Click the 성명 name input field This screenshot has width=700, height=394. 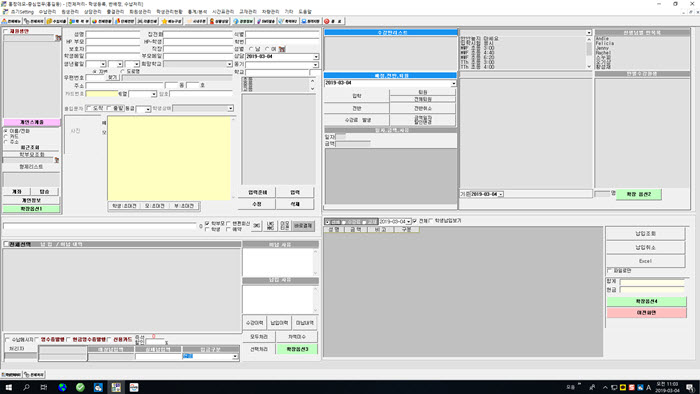pos(113,34)
